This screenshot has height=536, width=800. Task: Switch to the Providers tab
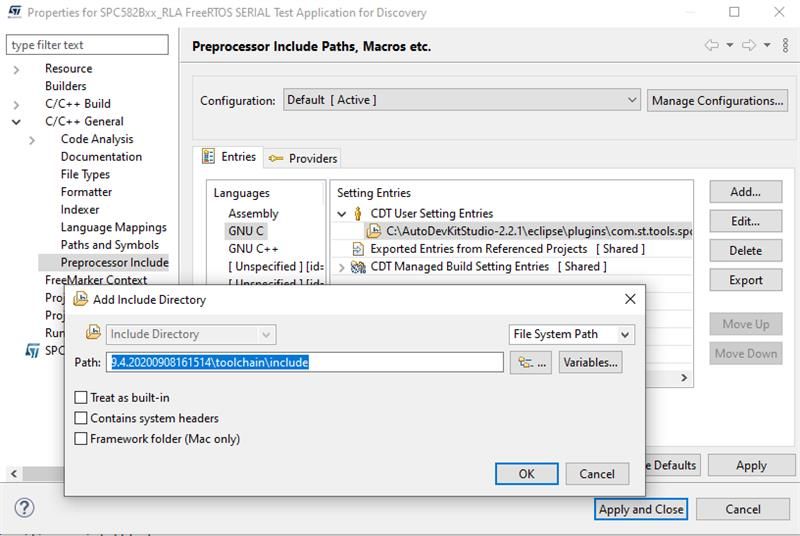[303, 158]
